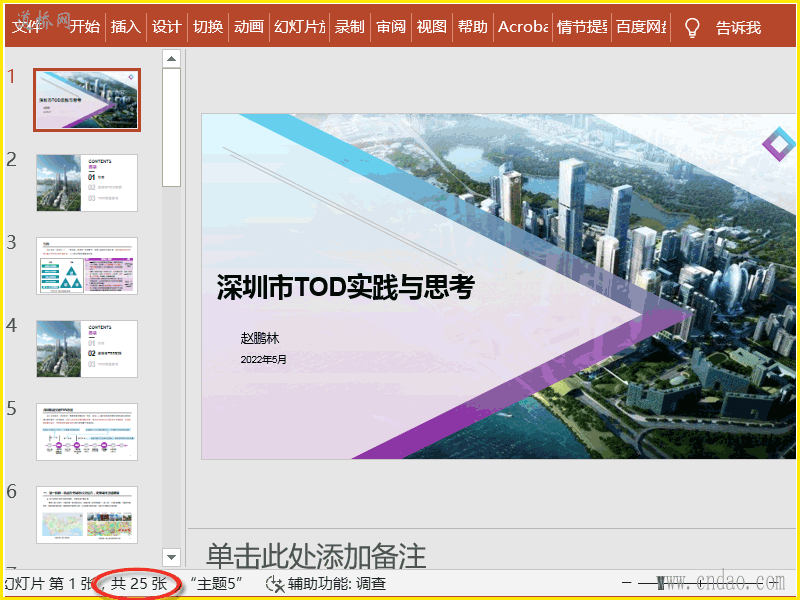The image size is (800, 600).
Task: Click the author name 赵鹏林
Action: tap(260, 338)
